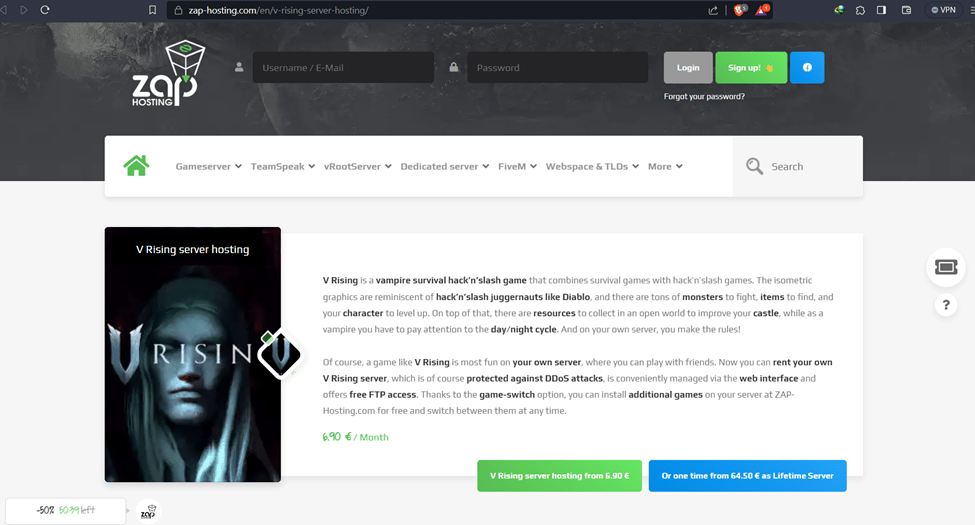Viewport: 975px width, 525px height.
Task: Open the coupon ticket side widget
Action: [x=945, y=267]
